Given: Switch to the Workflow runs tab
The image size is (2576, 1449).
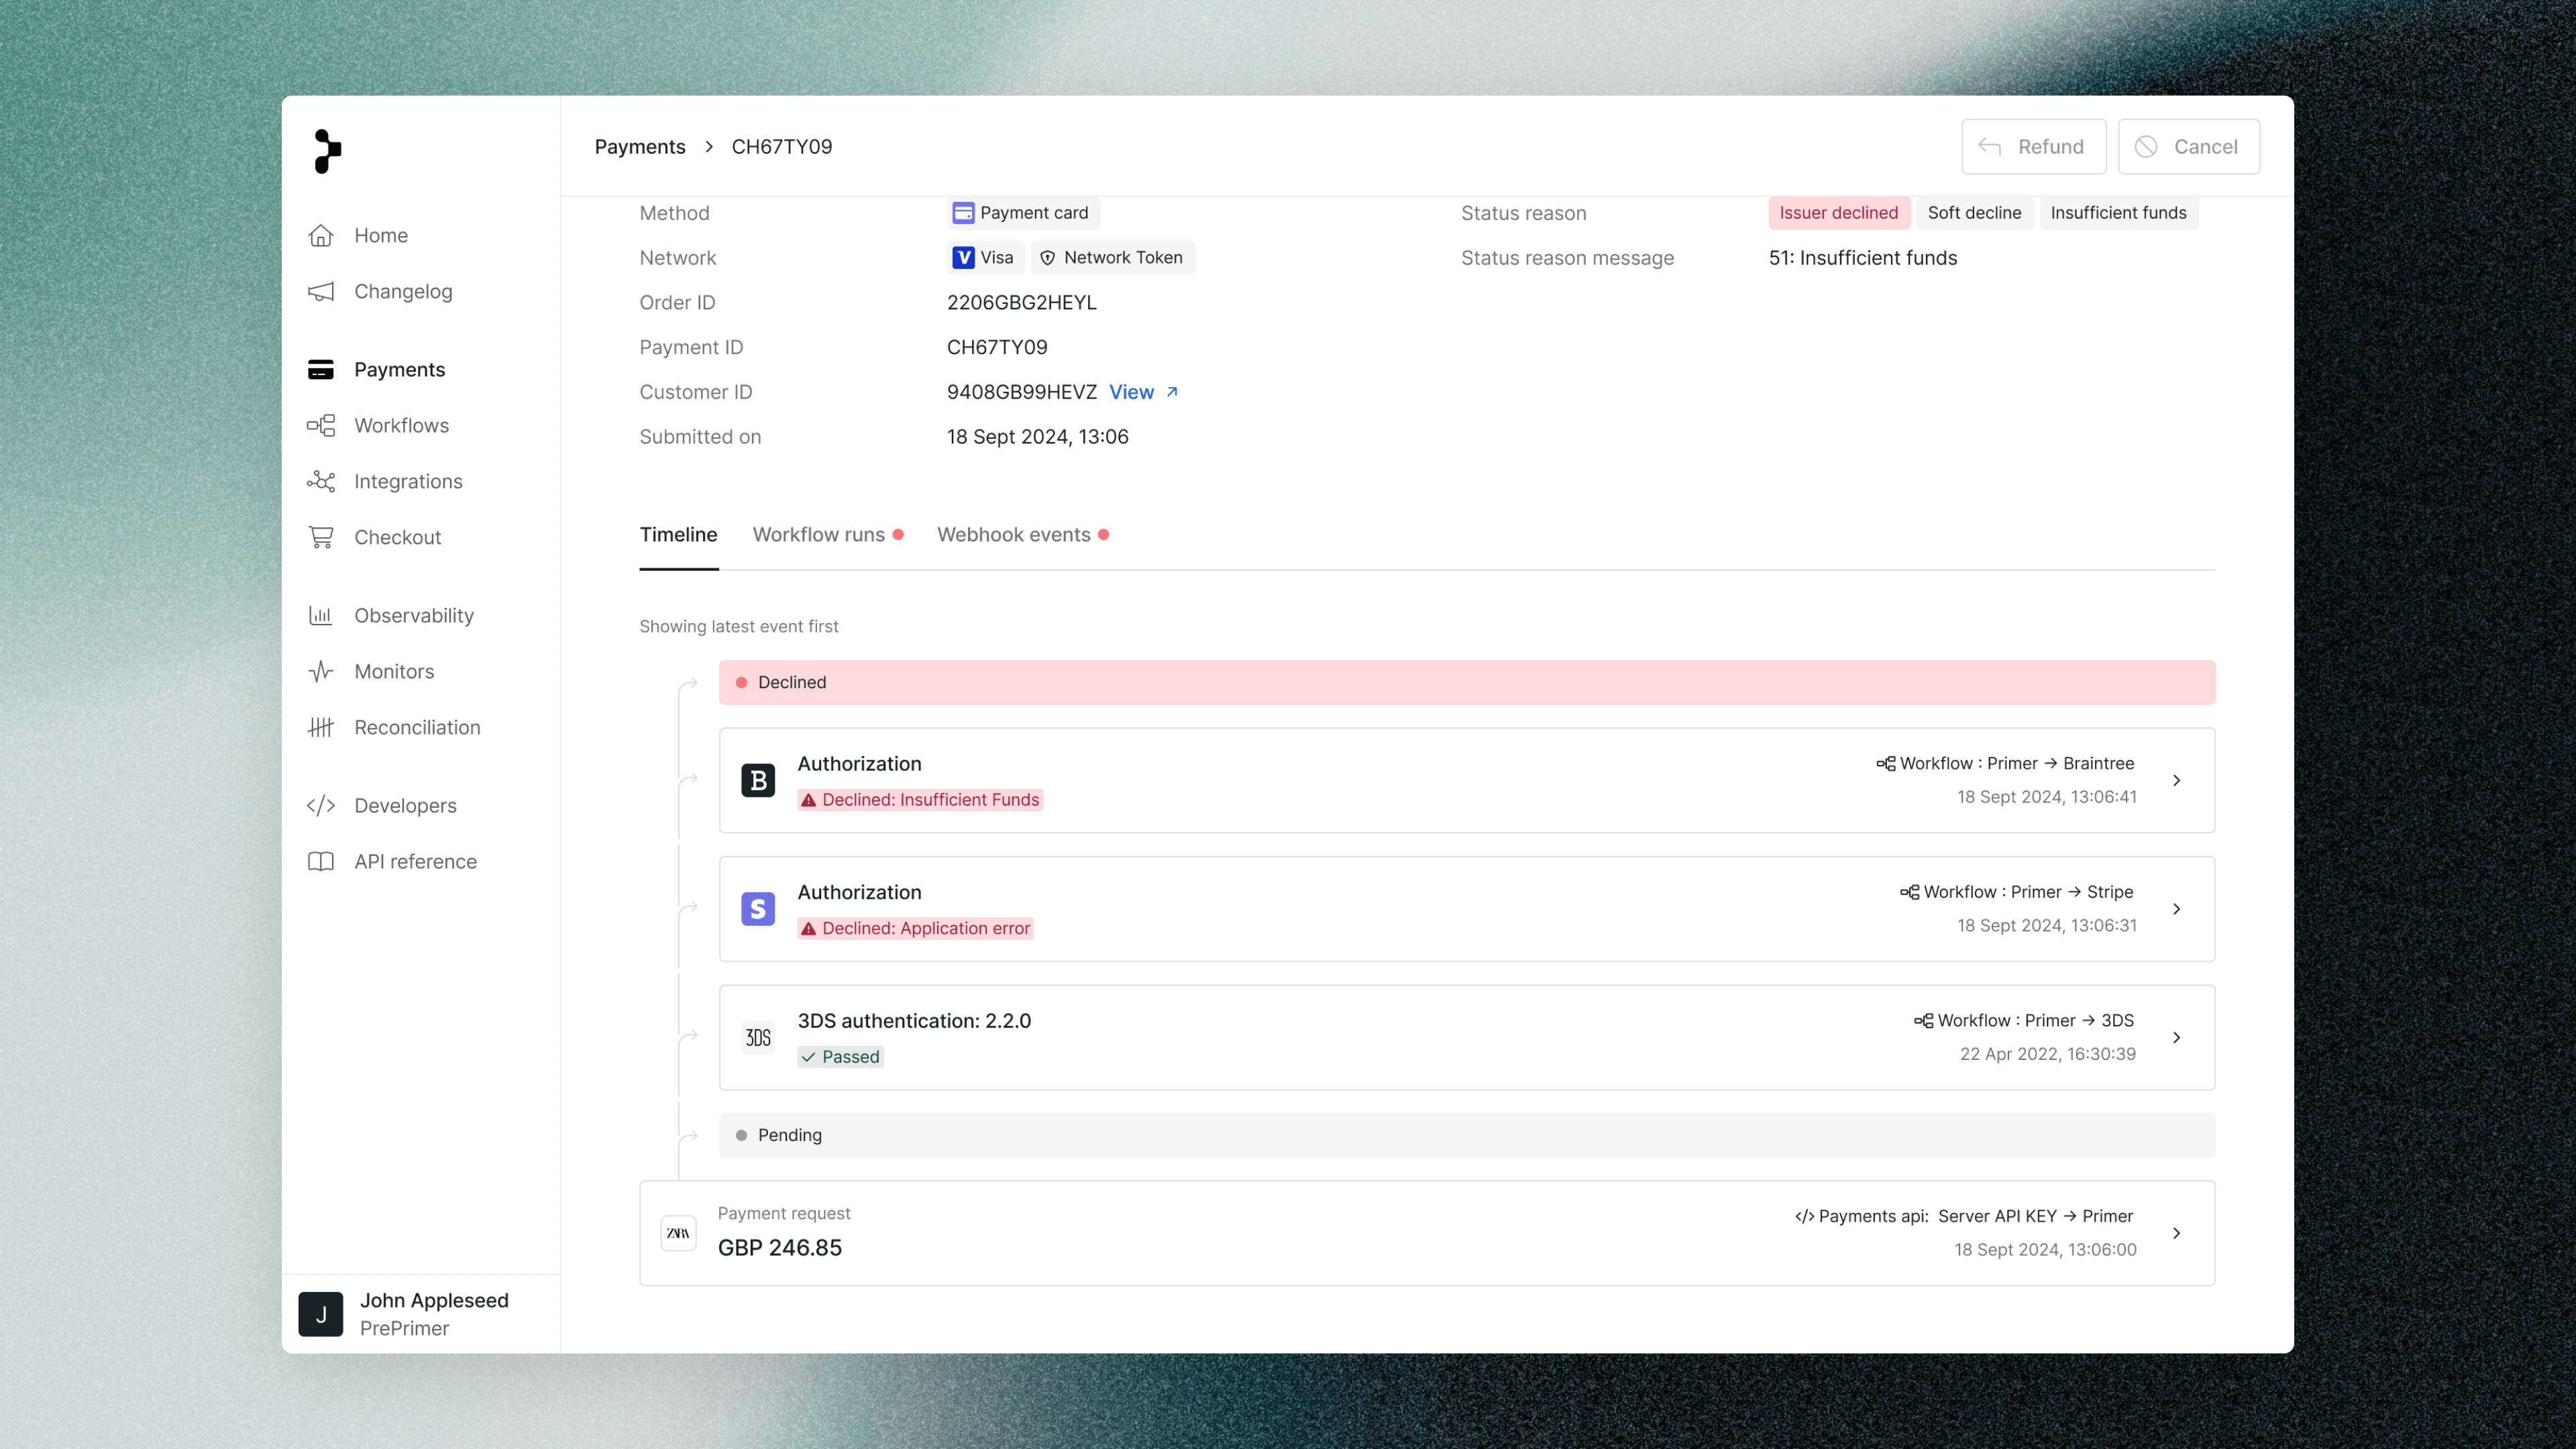Looking at the screenshot, I should click(x=819, y=535).
